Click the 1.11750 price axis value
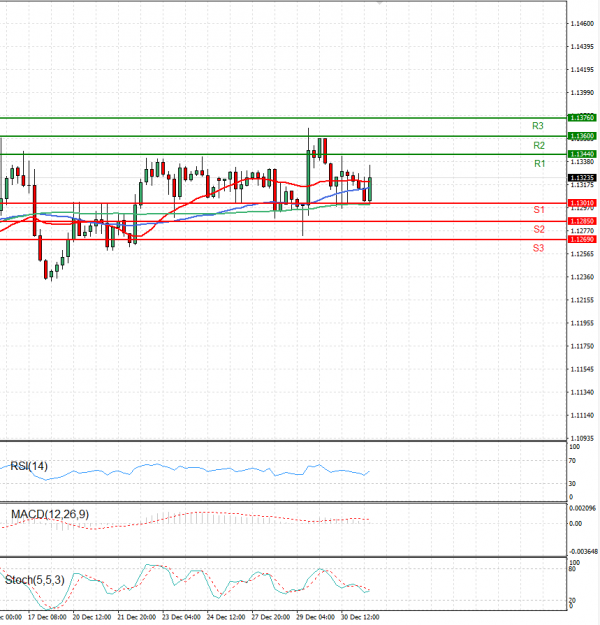This screenshot has height=625, width=600. pyautogui.click(x=582, y=346)
